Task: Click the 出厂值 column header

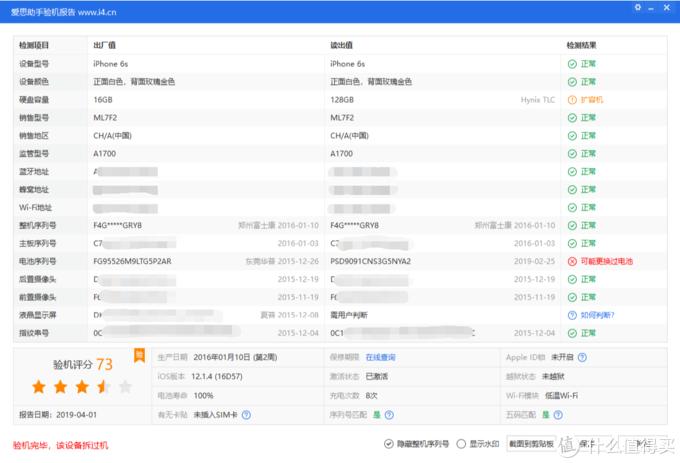Action: pos(105,45)
